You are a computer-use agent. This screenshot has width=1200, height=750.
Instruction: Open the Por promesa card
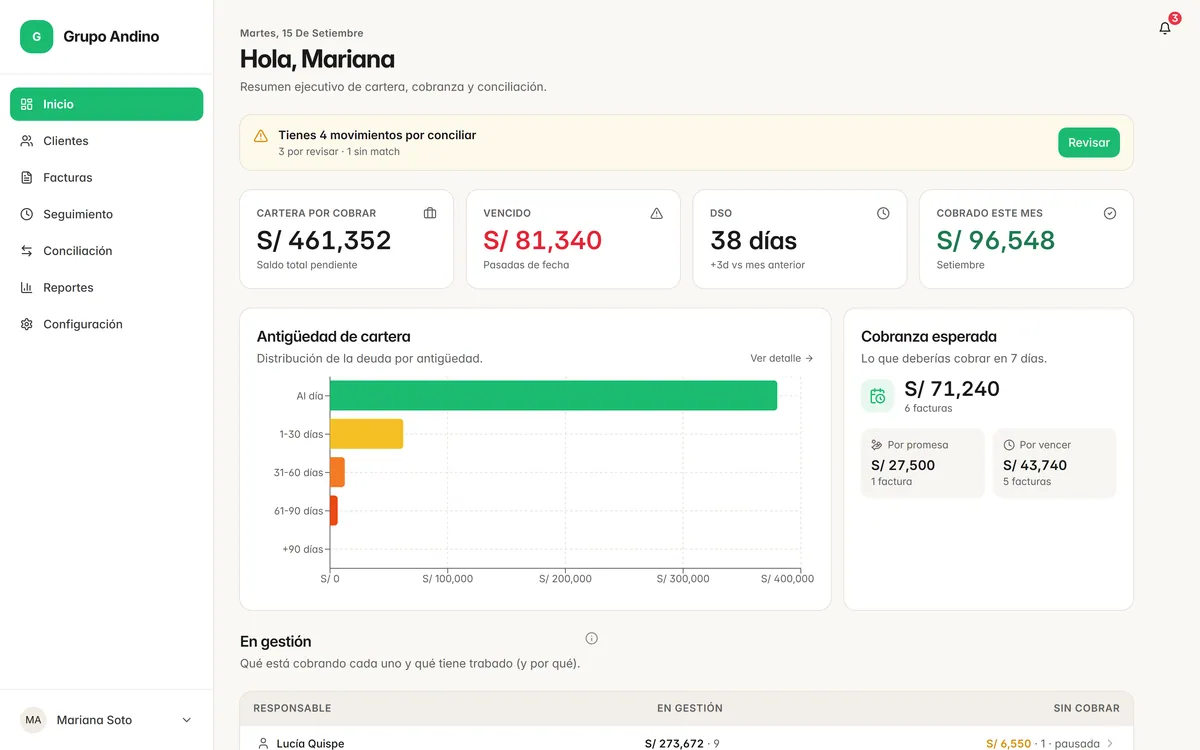tap(922, 463)
